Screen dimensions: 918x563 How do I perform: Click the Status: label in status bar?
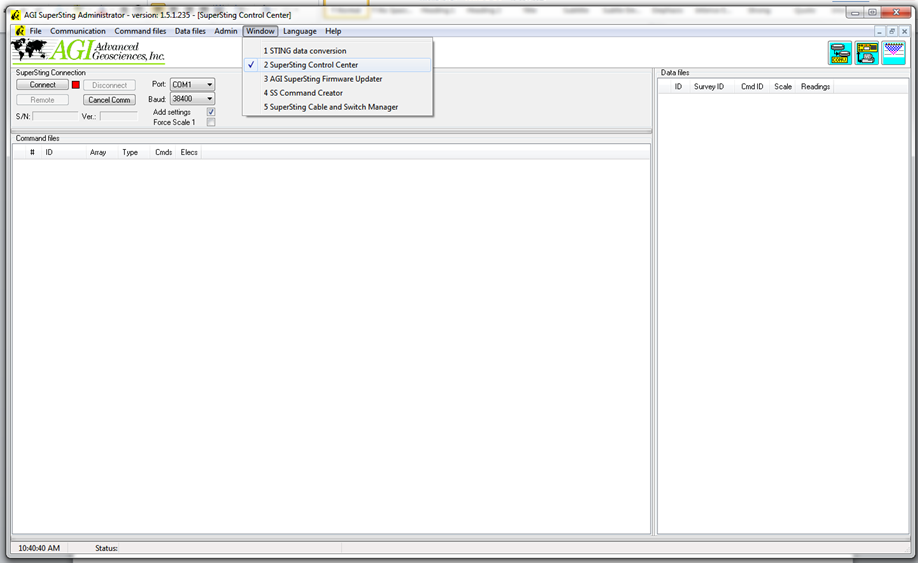coord(107,548)
